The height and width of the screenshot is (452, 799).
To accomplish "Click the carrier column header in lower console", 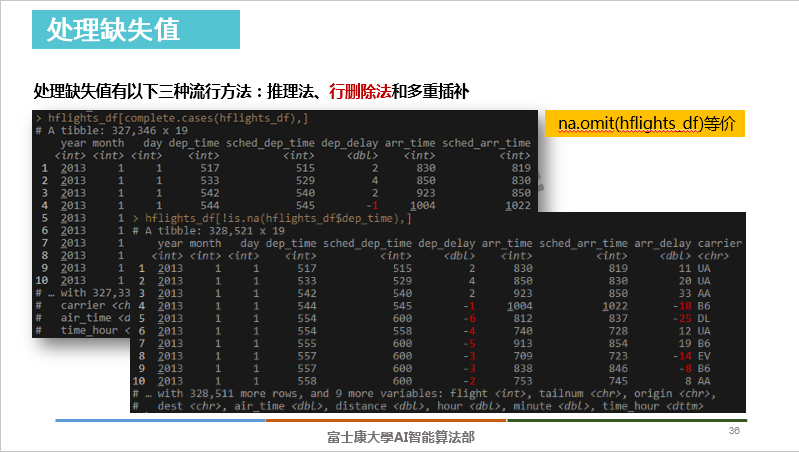I will [720, 244].
